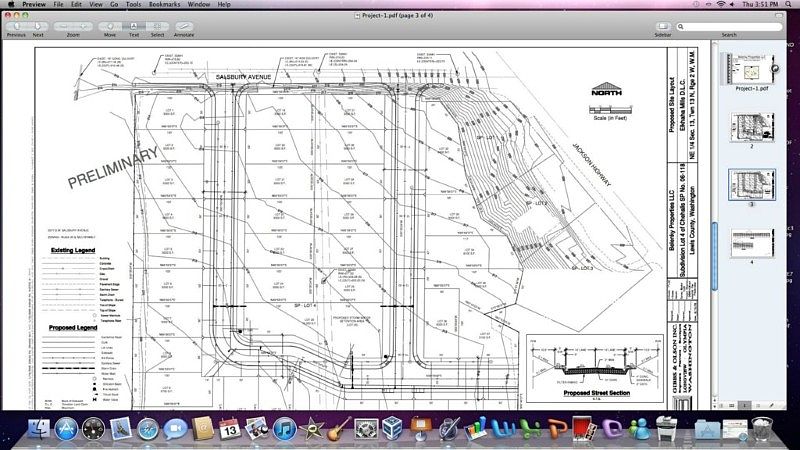Launch iTunes from the Dock
The image size is (800, 450).
click(284, 429)
